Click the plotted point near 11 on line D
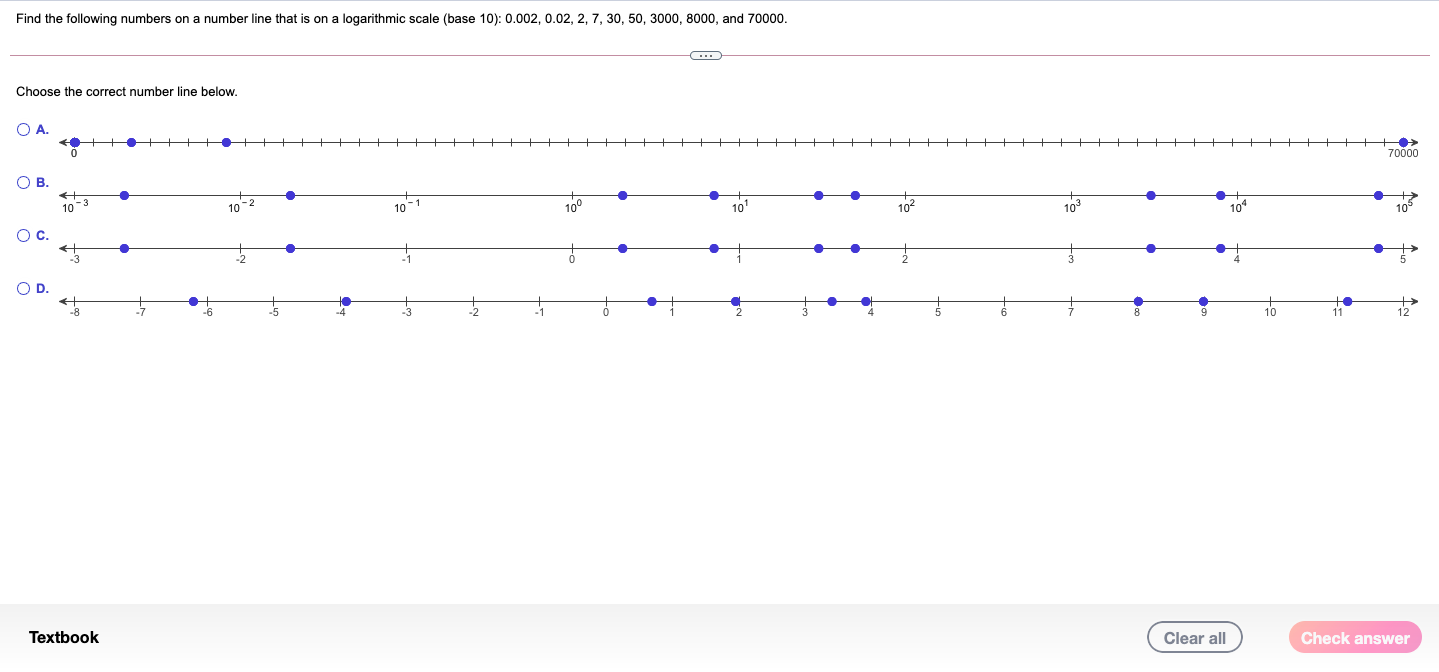Image resolution: width=1439 pixels, height=672 pixels. tap(1348, 300)
